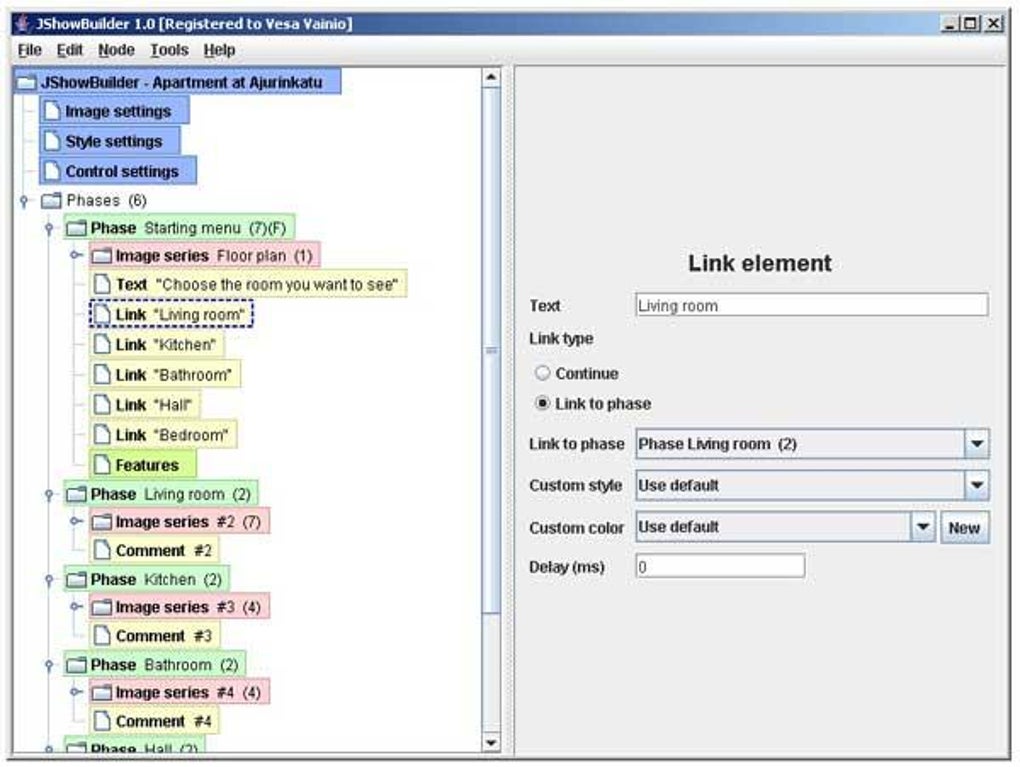Click the Link "Living room" page icon
The height and width of the screenshot is (767, 1020).
coord(102,314)
